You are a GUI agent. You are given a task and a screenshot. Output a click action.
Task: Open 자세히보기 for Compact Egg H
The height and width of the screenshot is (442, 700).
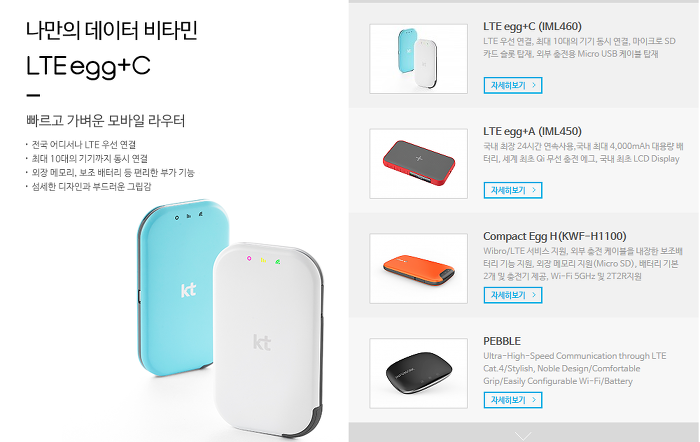pos(513,295)
